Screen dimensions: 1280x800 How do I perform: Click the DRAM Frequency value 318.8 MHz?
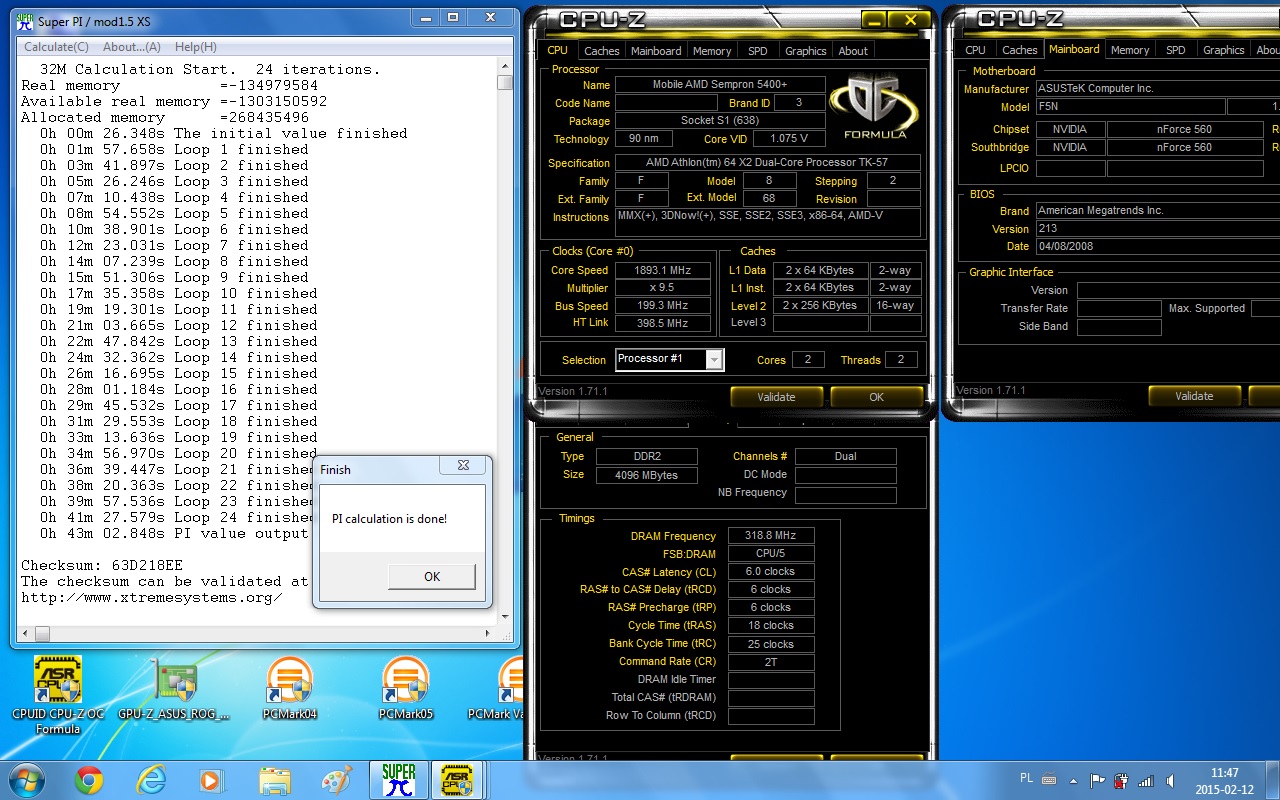click(x=770, y=536)
